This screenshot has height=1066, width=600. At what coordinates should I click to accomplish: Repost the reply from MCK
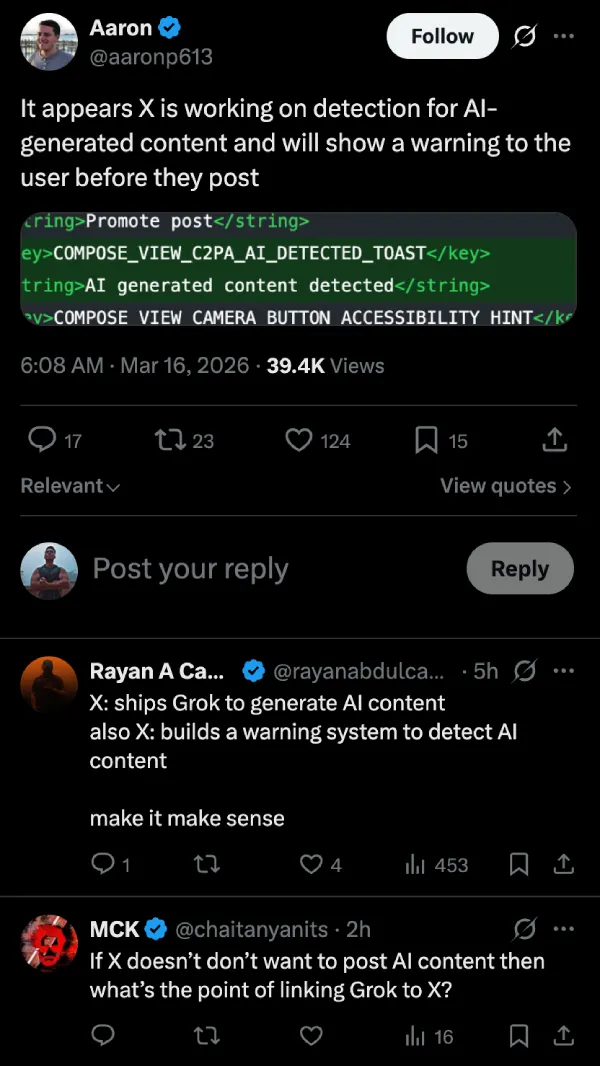[206, 1036]
